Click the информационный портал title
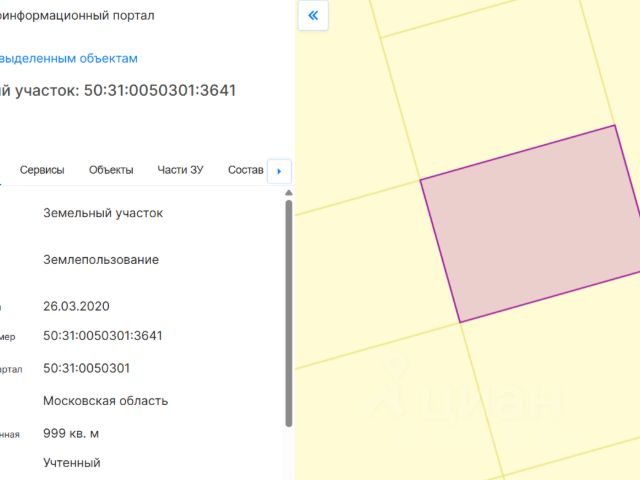The width and height of the screenshot is (640, 480). pyautogui.click(x=77, y=16)
